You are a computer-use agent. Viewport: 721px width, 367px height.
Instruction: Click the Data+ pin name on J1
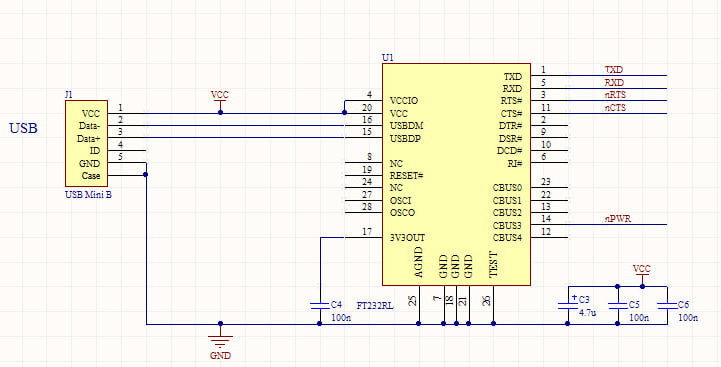point(90,138)
